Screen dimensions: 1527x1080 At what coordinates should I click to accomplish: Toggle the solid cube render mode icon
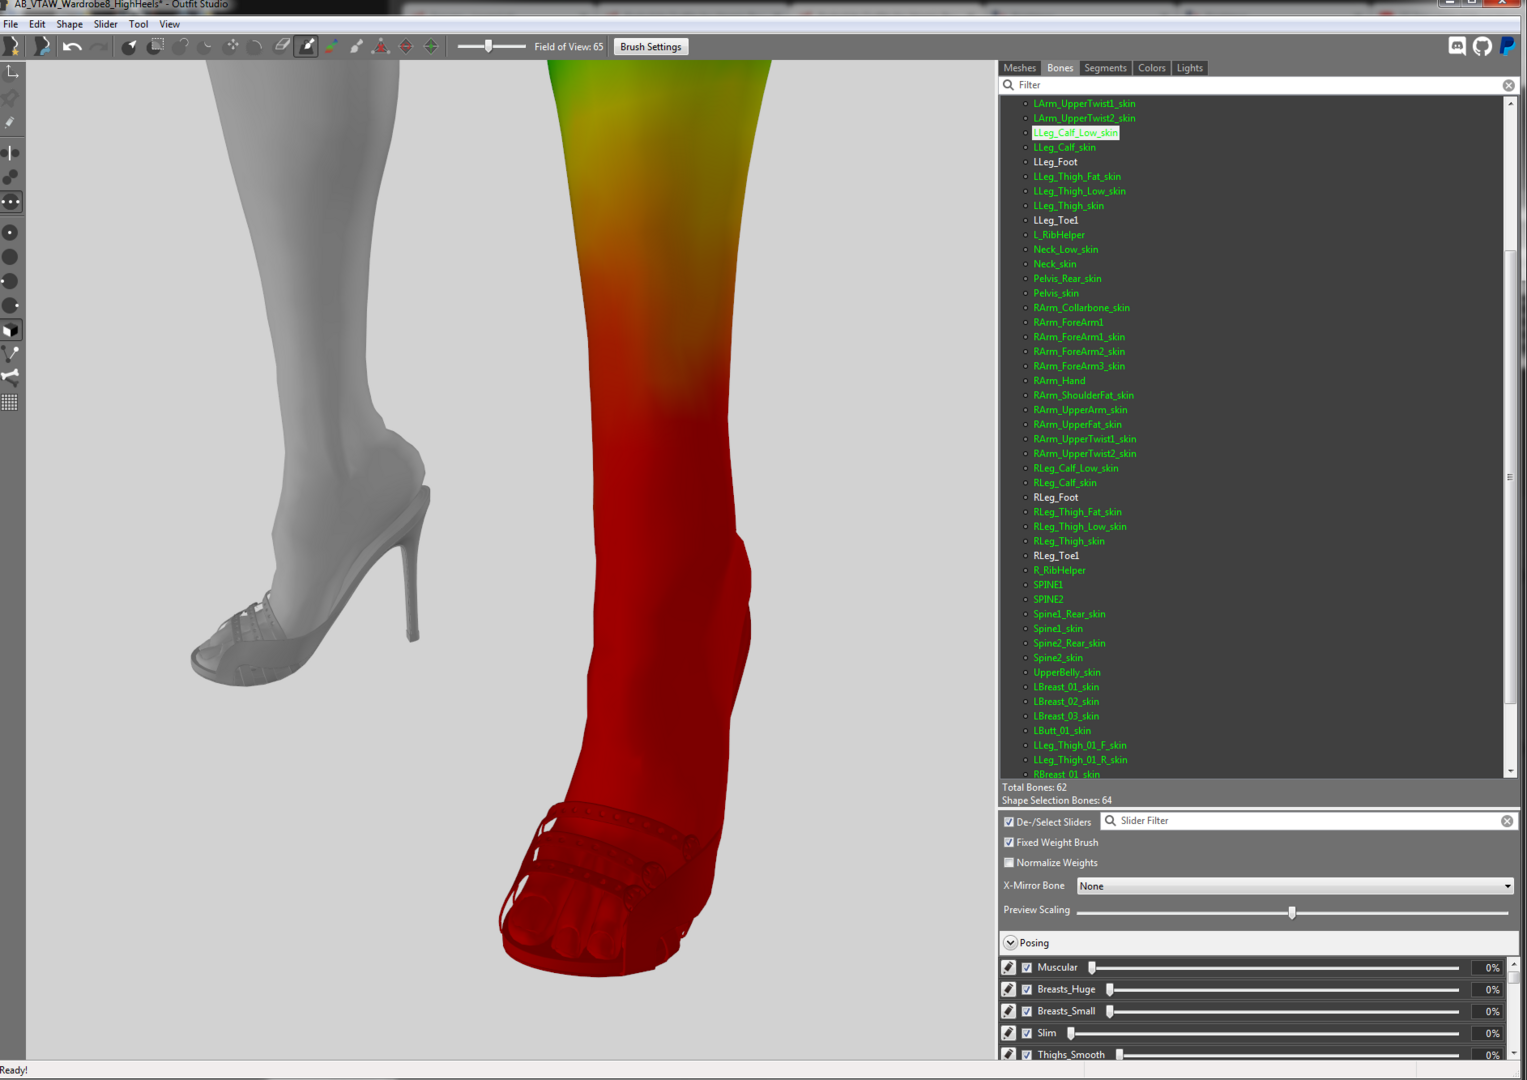pyautogui.click(x=11, y=330)
